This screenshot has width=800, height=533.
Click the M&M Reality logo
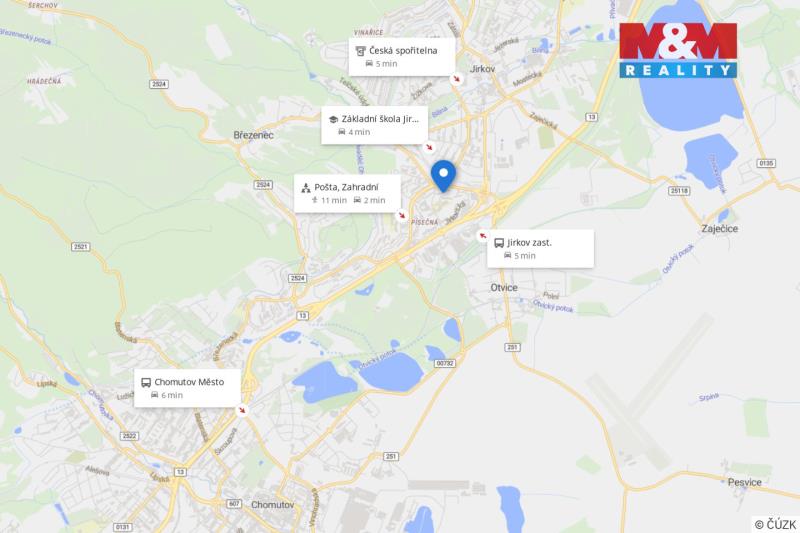(x=678, y=50)
